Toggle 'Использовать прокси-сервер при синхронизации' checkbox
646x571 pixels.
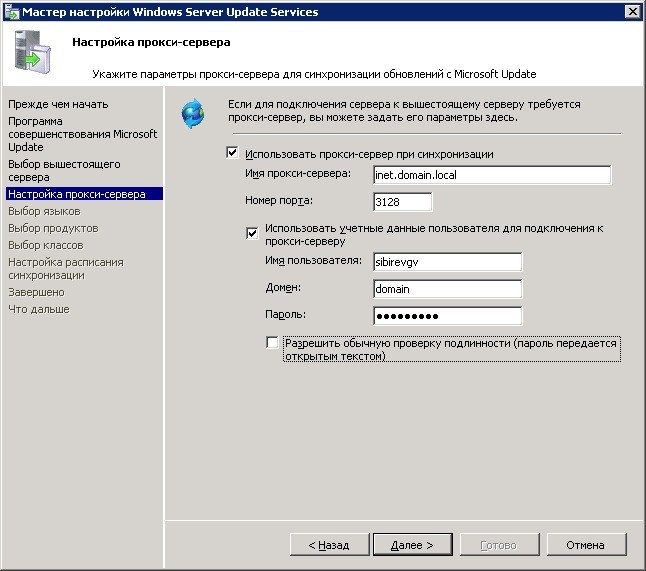click(232, 153)
